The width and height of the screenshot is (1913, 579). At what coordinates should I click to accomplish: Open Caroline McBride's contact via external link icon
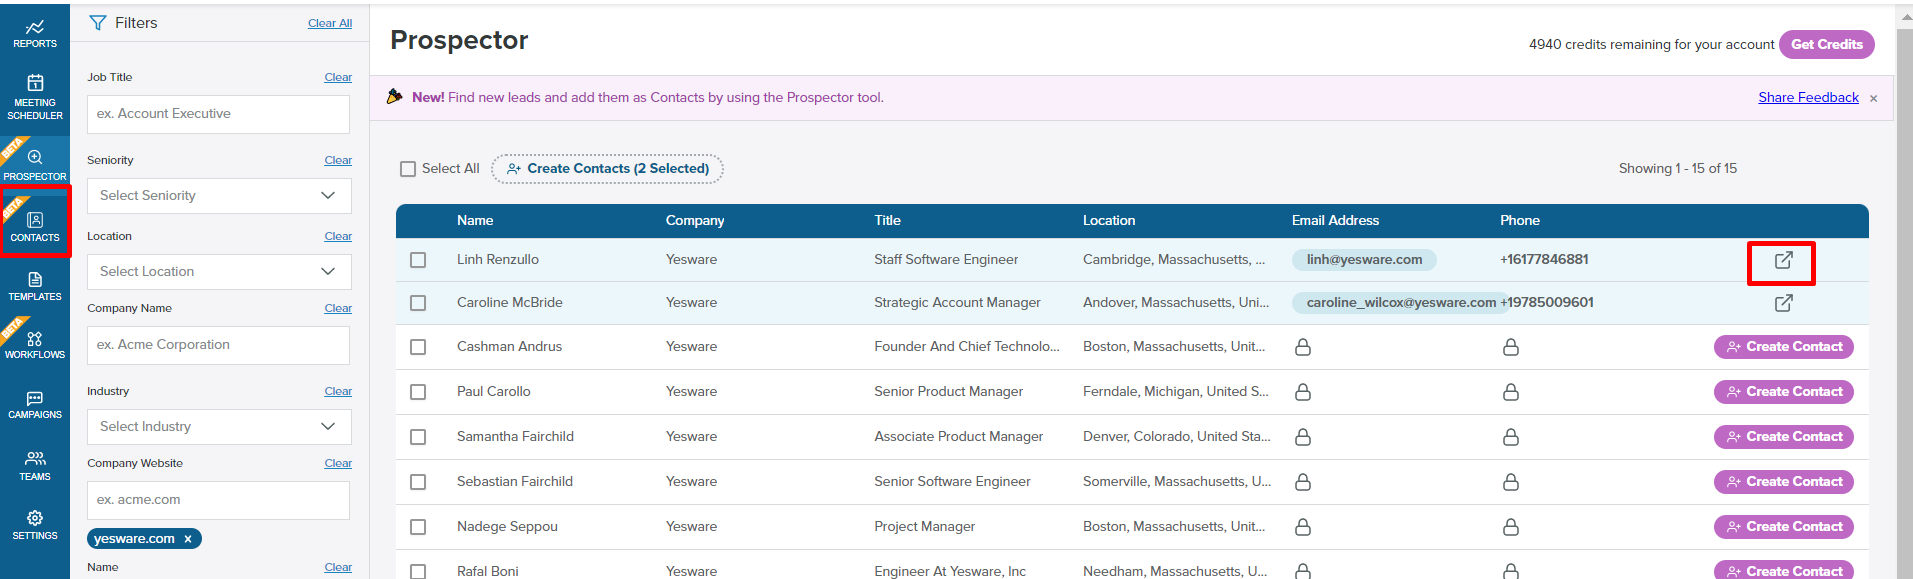tap(1783, 302)
